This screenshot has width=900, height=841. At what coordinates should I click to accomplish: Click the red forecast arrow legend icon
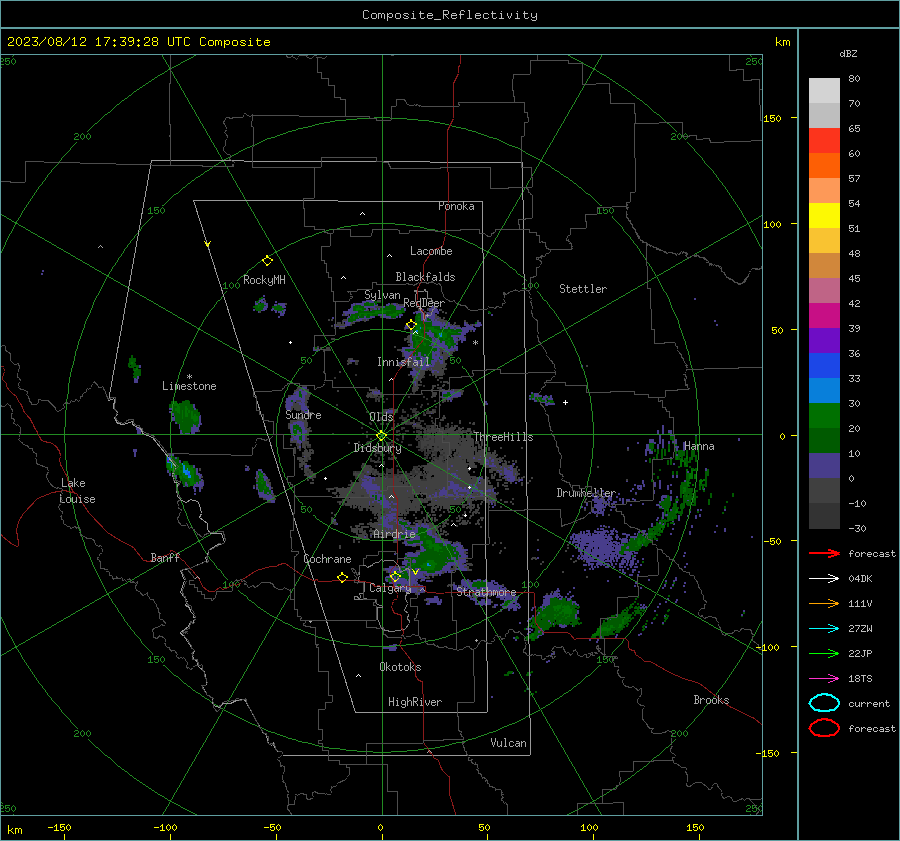(x=824, y=553)
